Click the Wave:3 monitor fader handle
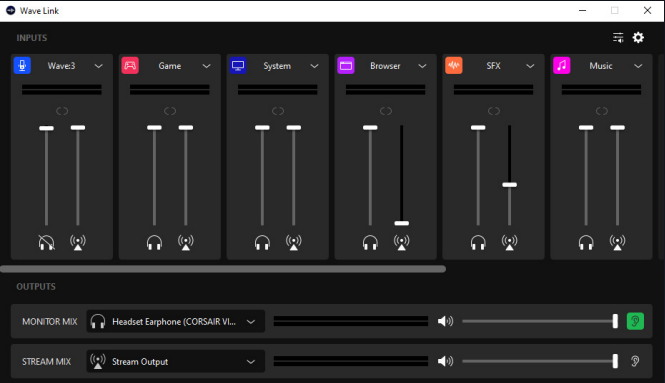This screenshot has height=383, width=665. click(x=46, y=128)
